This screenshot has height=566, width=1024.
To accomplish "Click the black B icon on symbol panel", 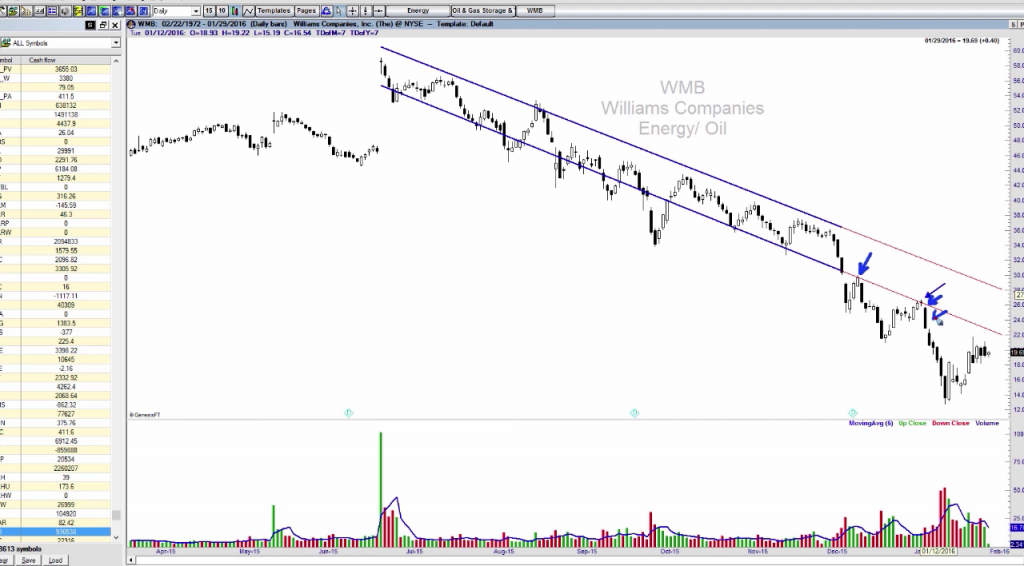I will pos(90,25).
